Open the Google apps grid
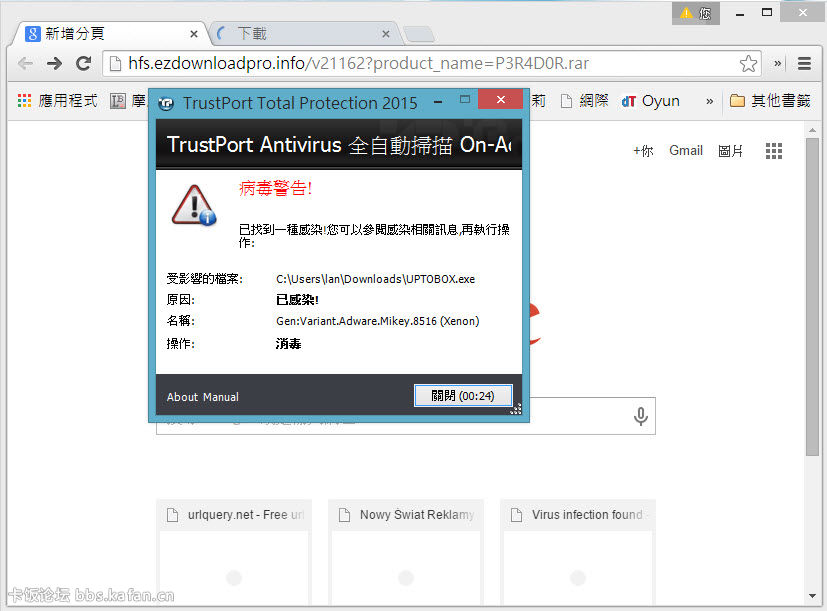Image resolution: width=827 pixels, height=611 pixels. click(773, 151)
